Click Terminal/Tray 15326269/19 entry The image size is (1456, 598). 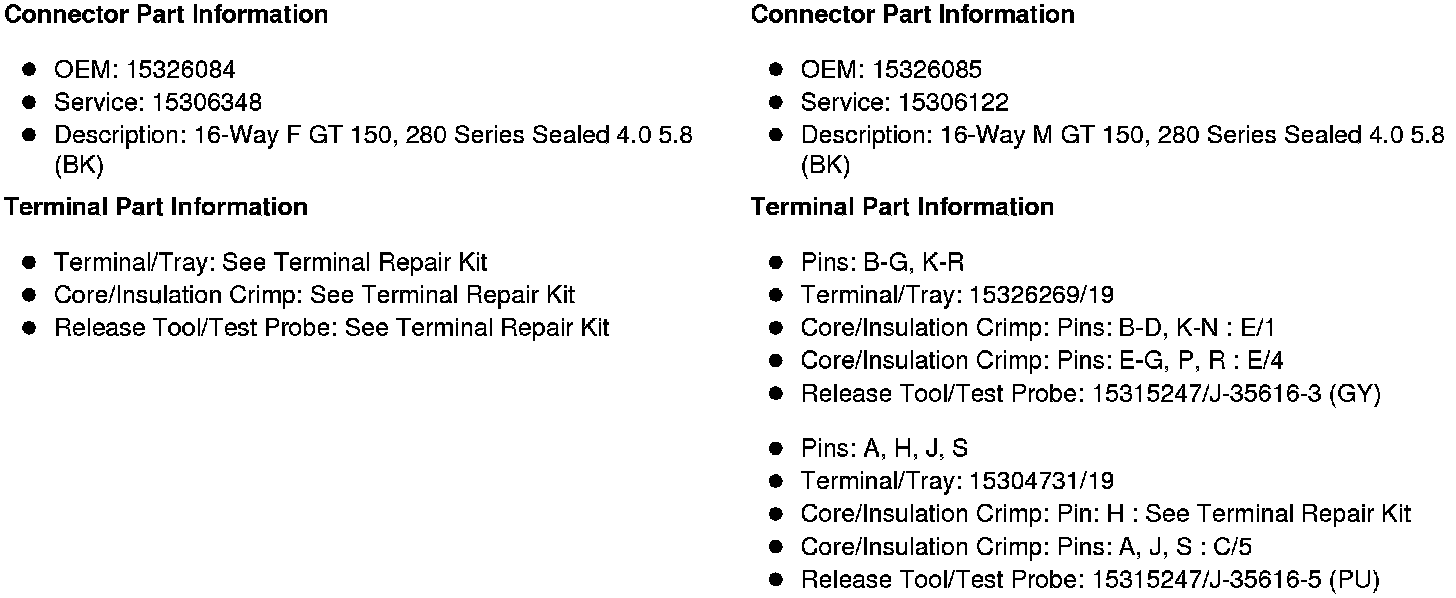(957, 295)
